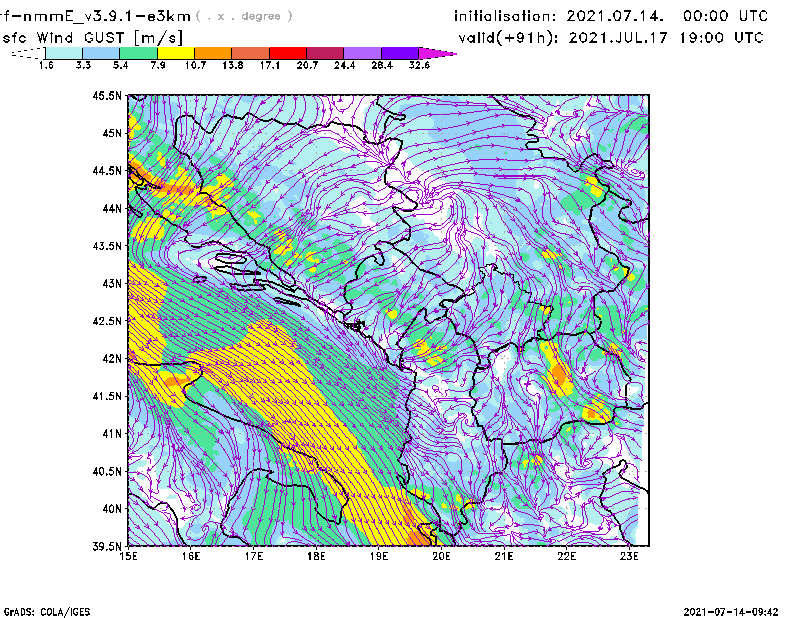Click the 20E longitude axis label
The image size is (800, 618).
click(x=441, y=556)
